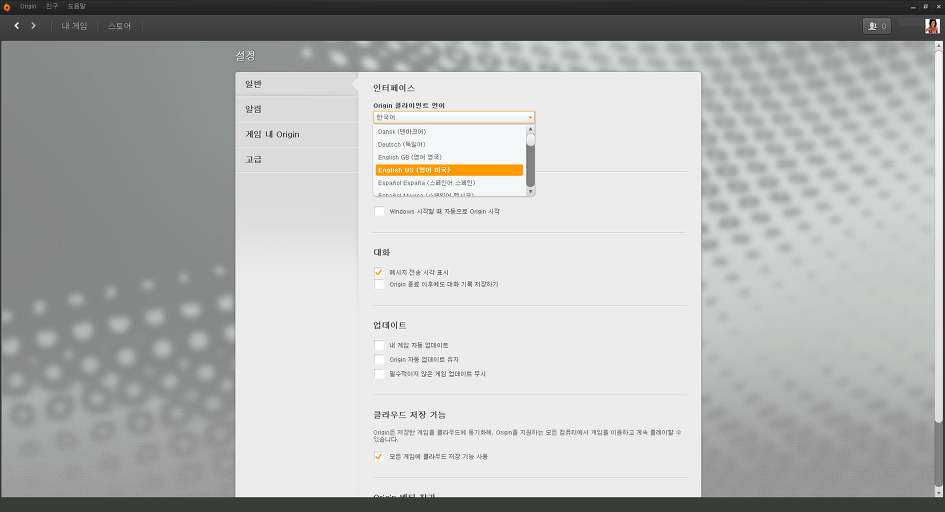Close the Origin window

[938, 7]
